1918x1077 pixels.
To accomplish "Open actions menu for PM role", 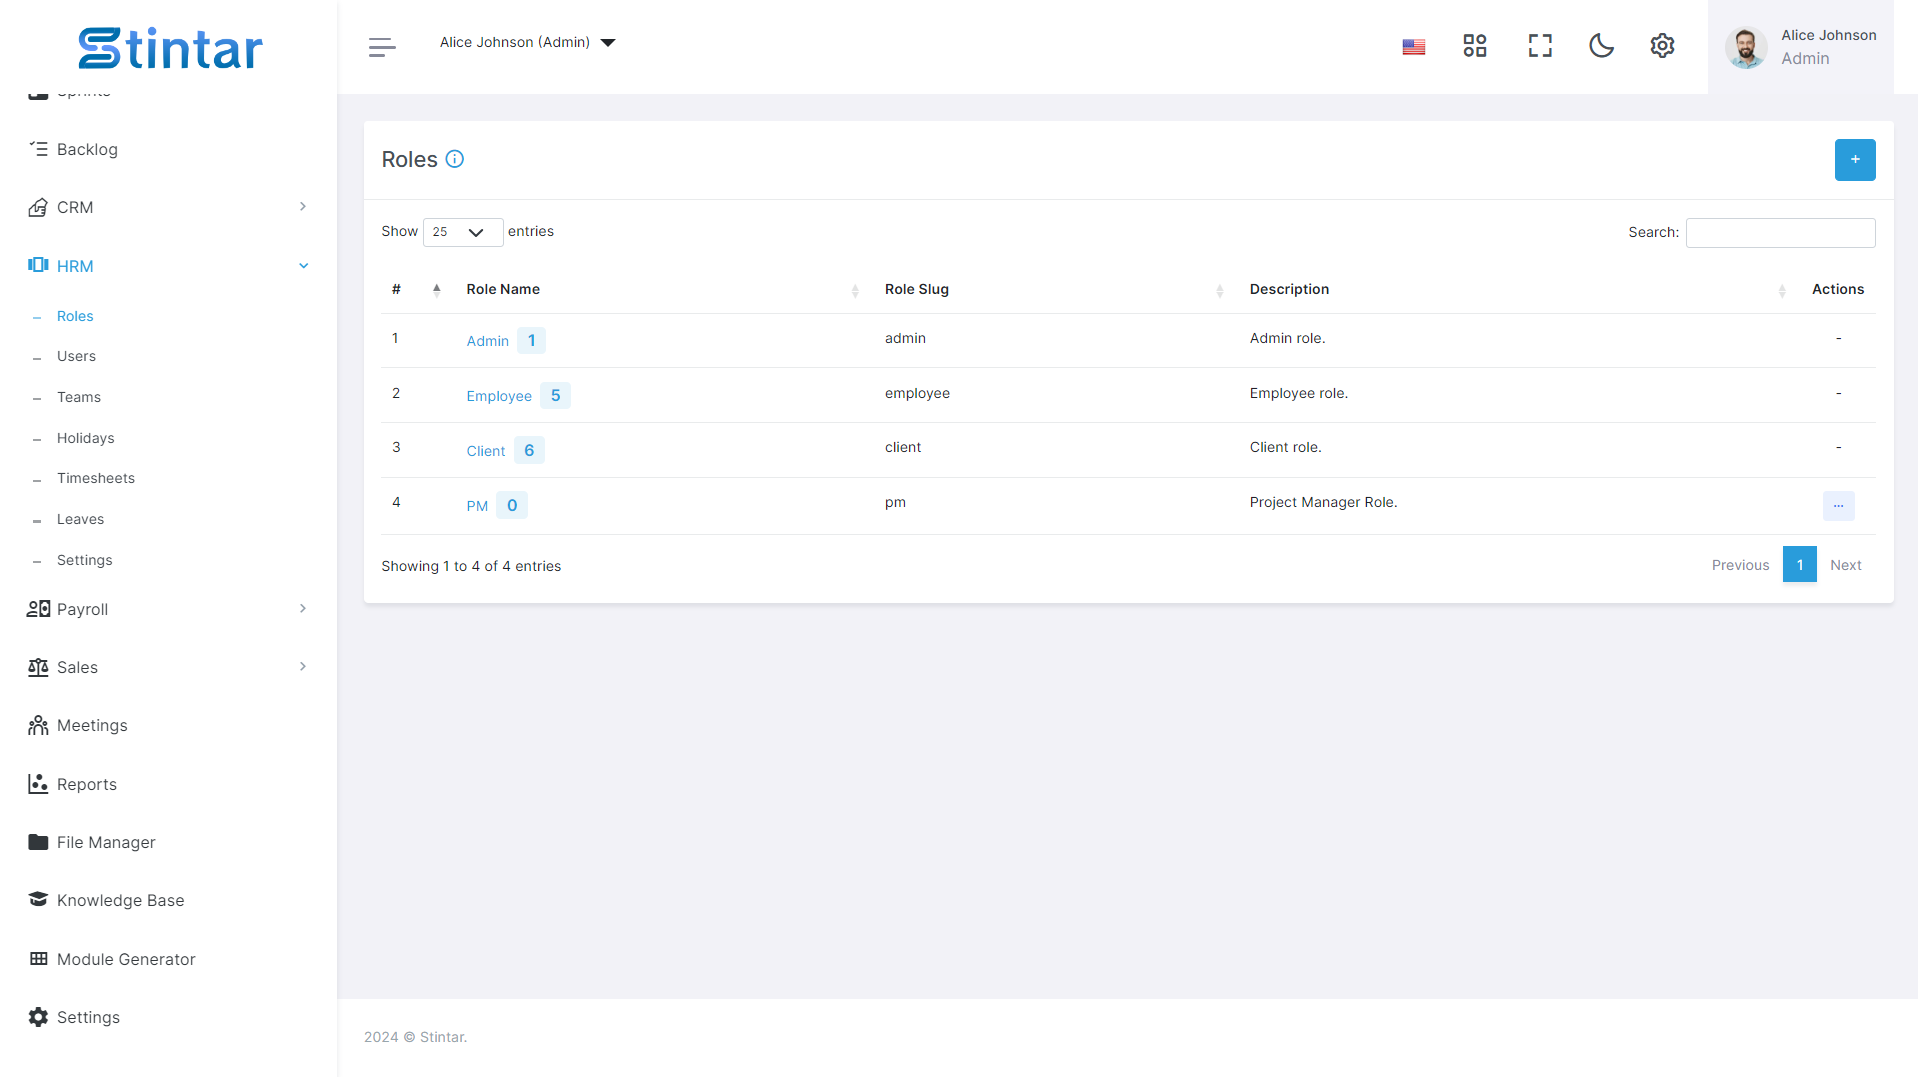I will (1838, 506).
